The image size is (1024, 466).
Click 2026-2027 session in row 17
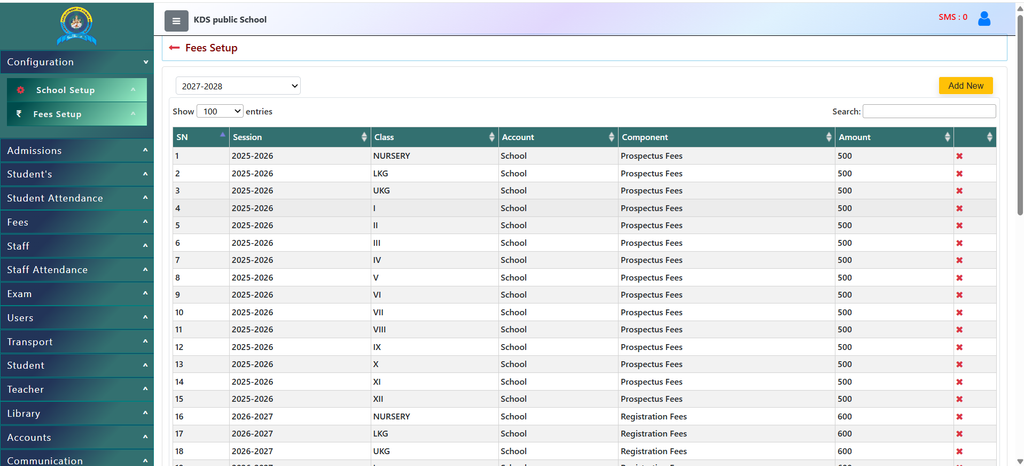(x=252, y=434)
